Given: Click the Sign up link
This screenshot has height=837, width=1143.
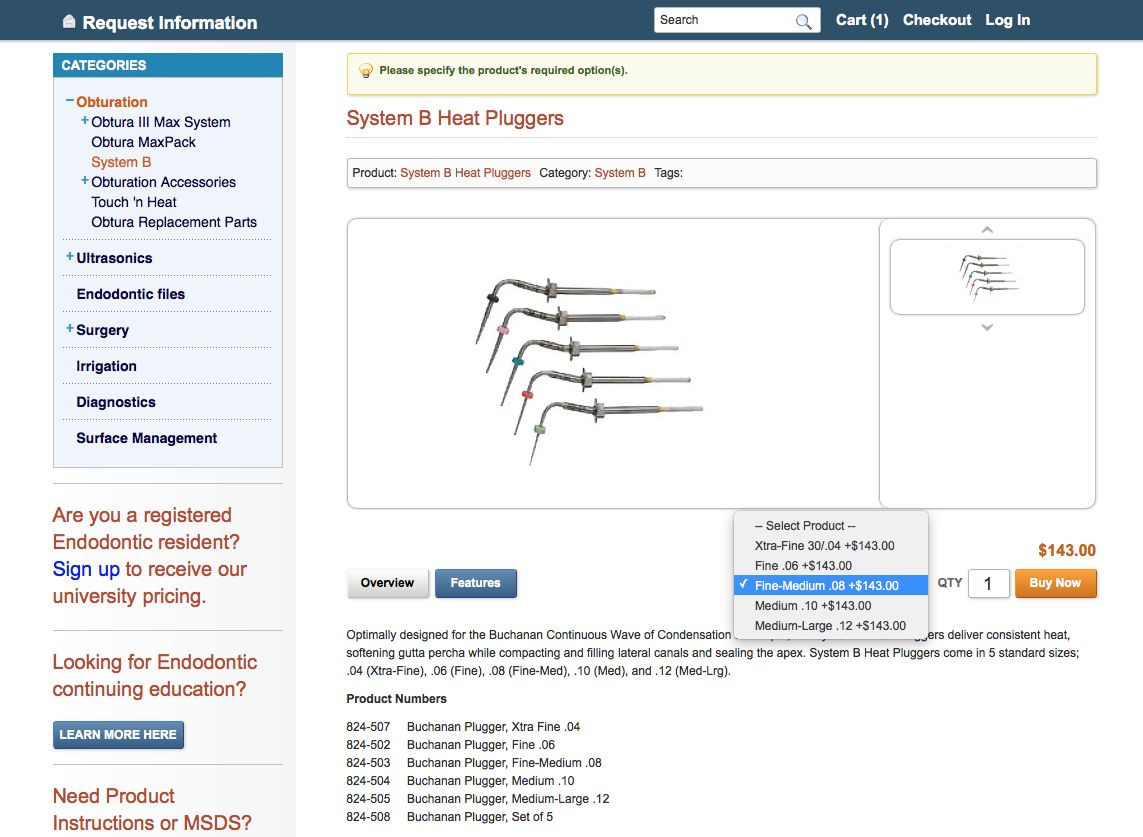Looking at the screenshot, I should [x=86, y=569].
